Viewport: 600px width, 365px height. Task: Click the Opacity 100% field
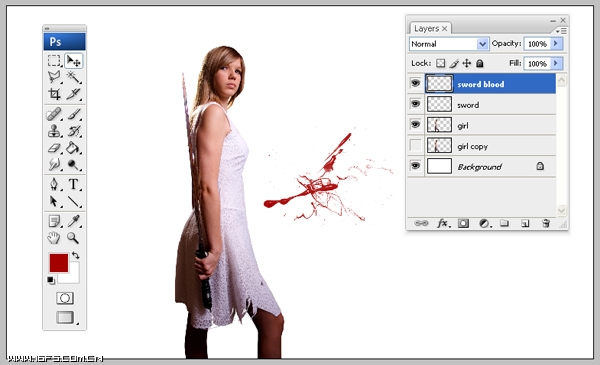pyautogui.click(x=537, y=44)
